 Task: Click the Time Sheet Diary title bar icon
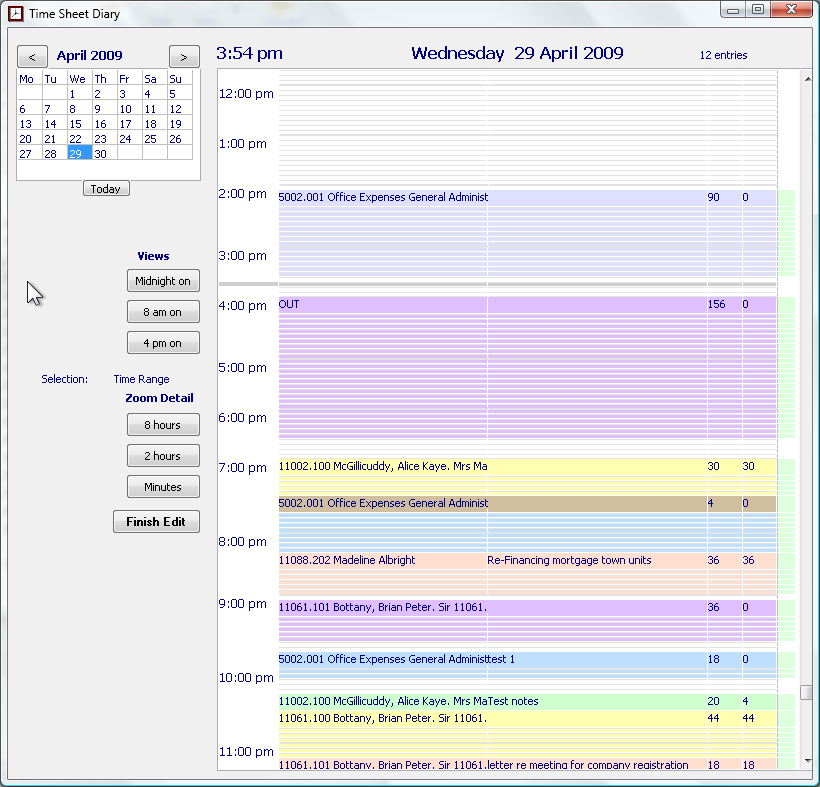click(15, 14)
